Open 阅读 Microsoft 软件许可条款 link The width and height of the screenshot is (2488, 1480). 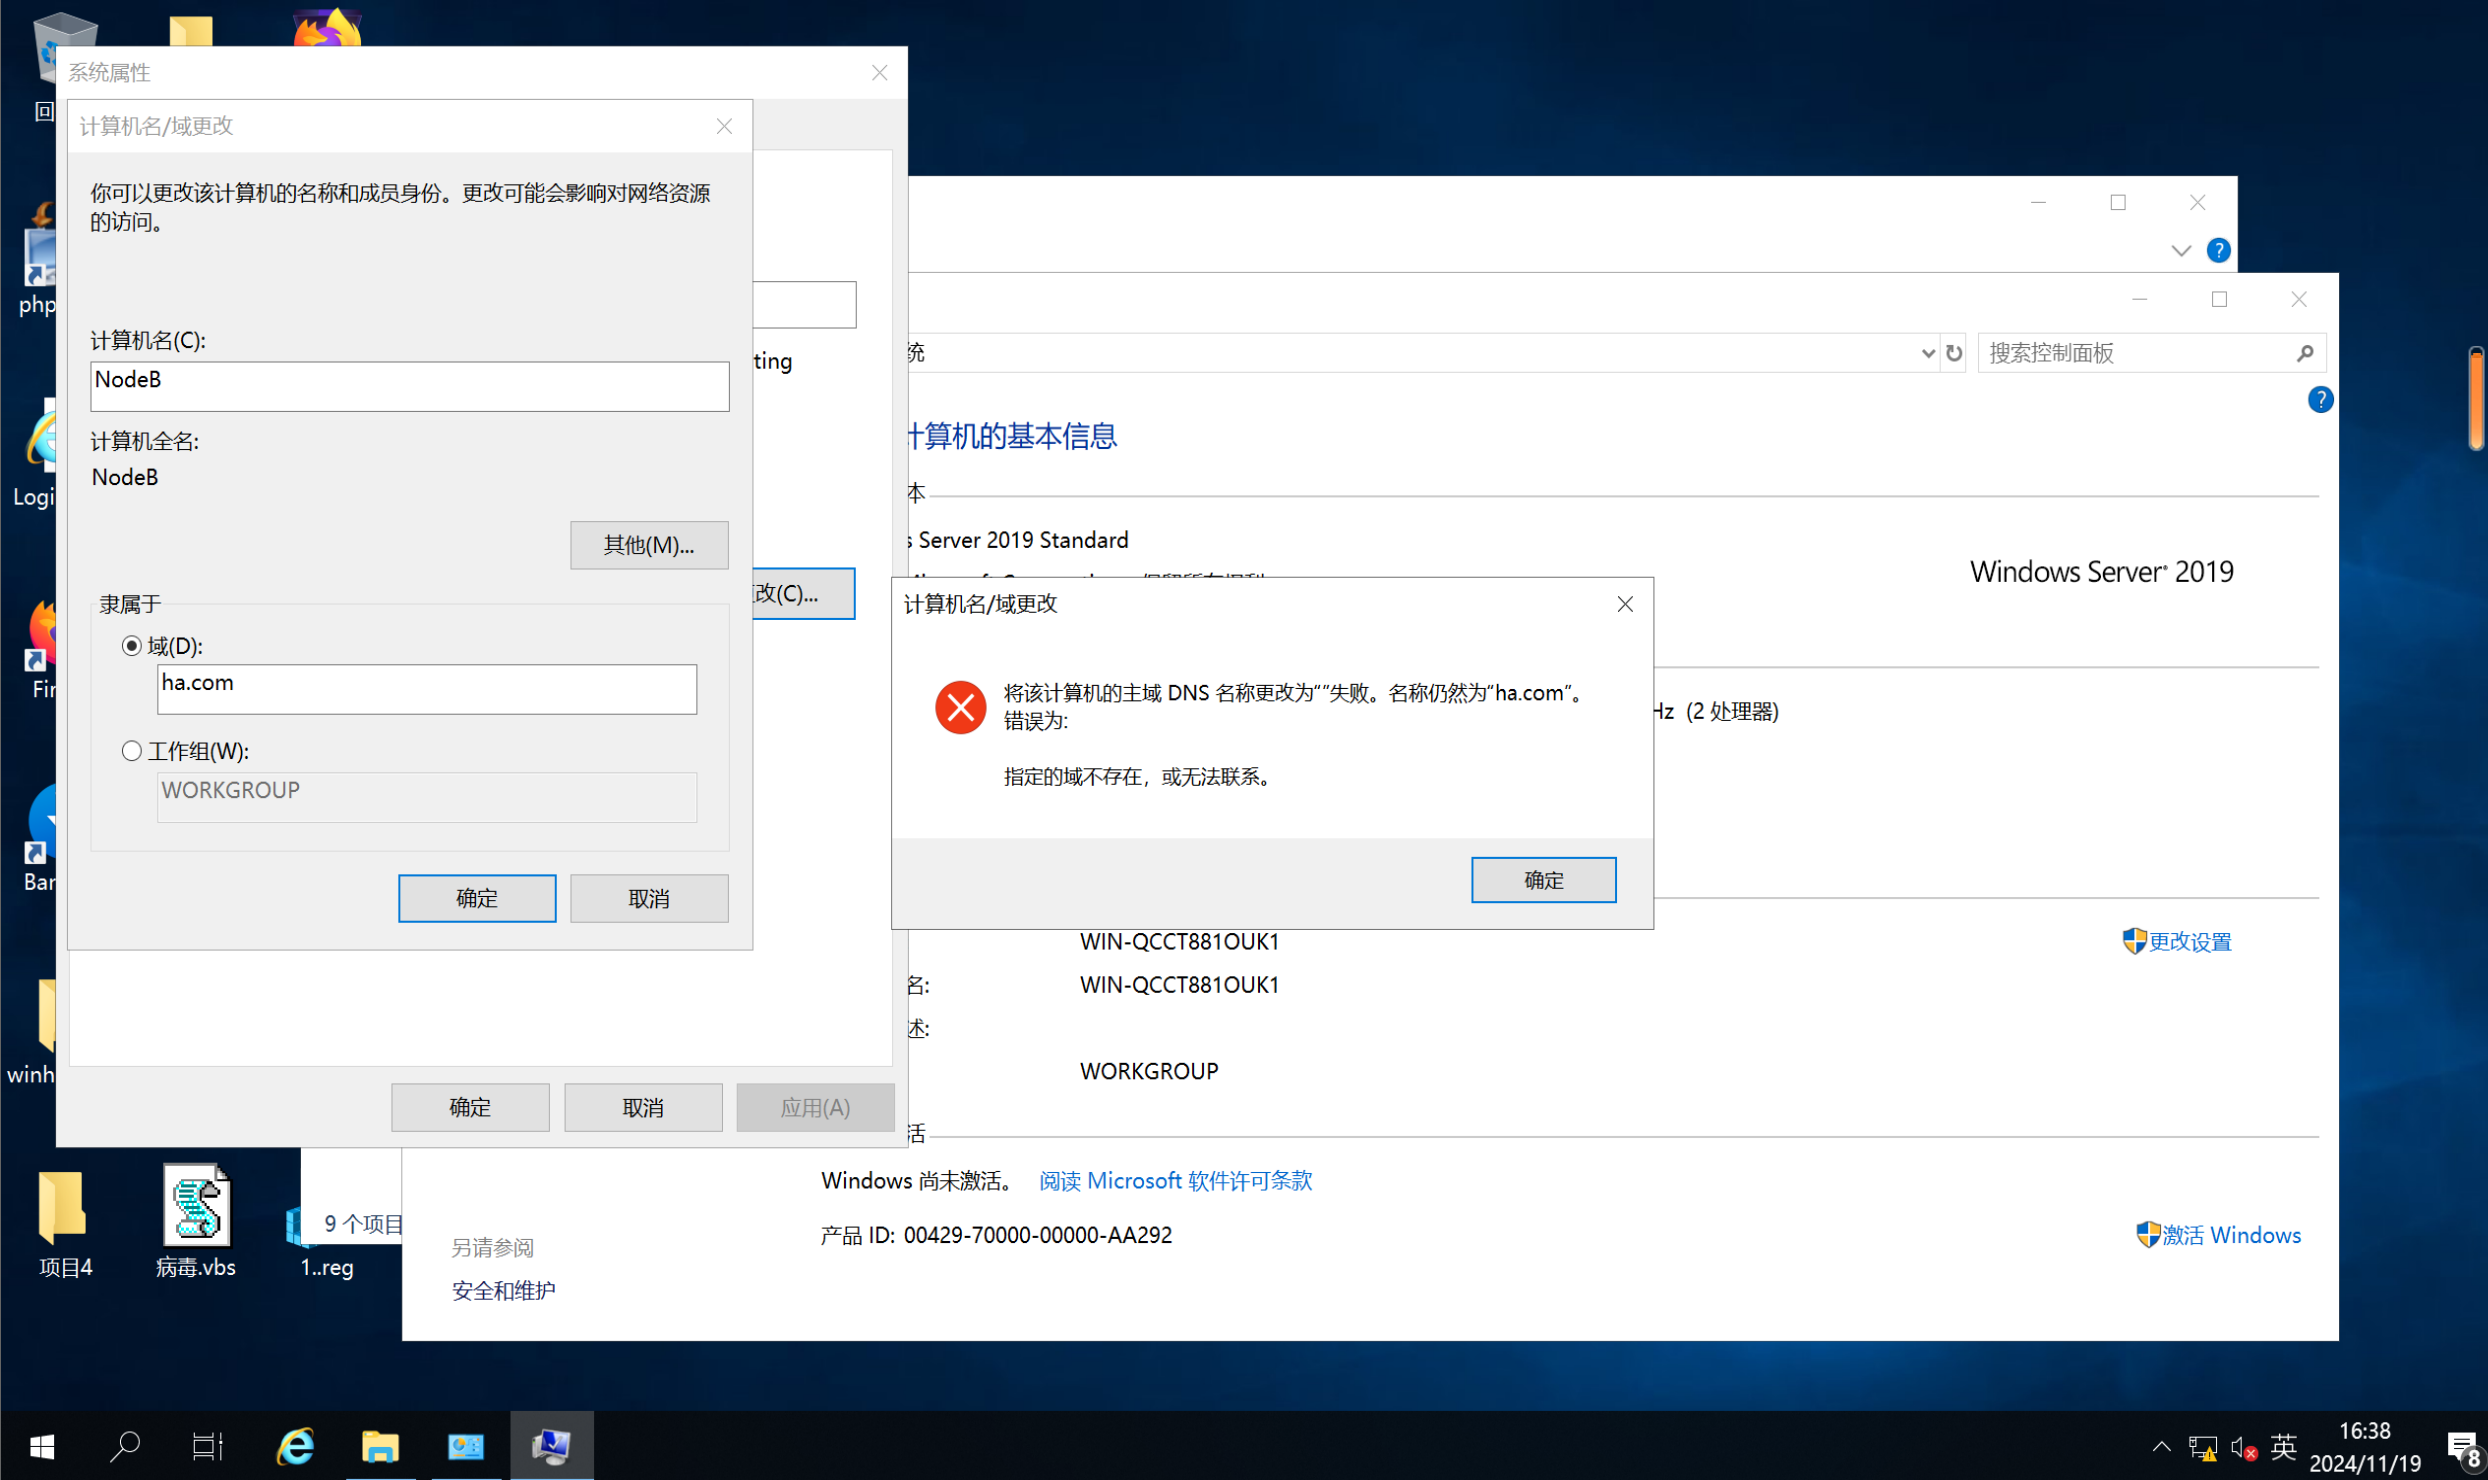pyautogui.click(x=1175, y=1181)
